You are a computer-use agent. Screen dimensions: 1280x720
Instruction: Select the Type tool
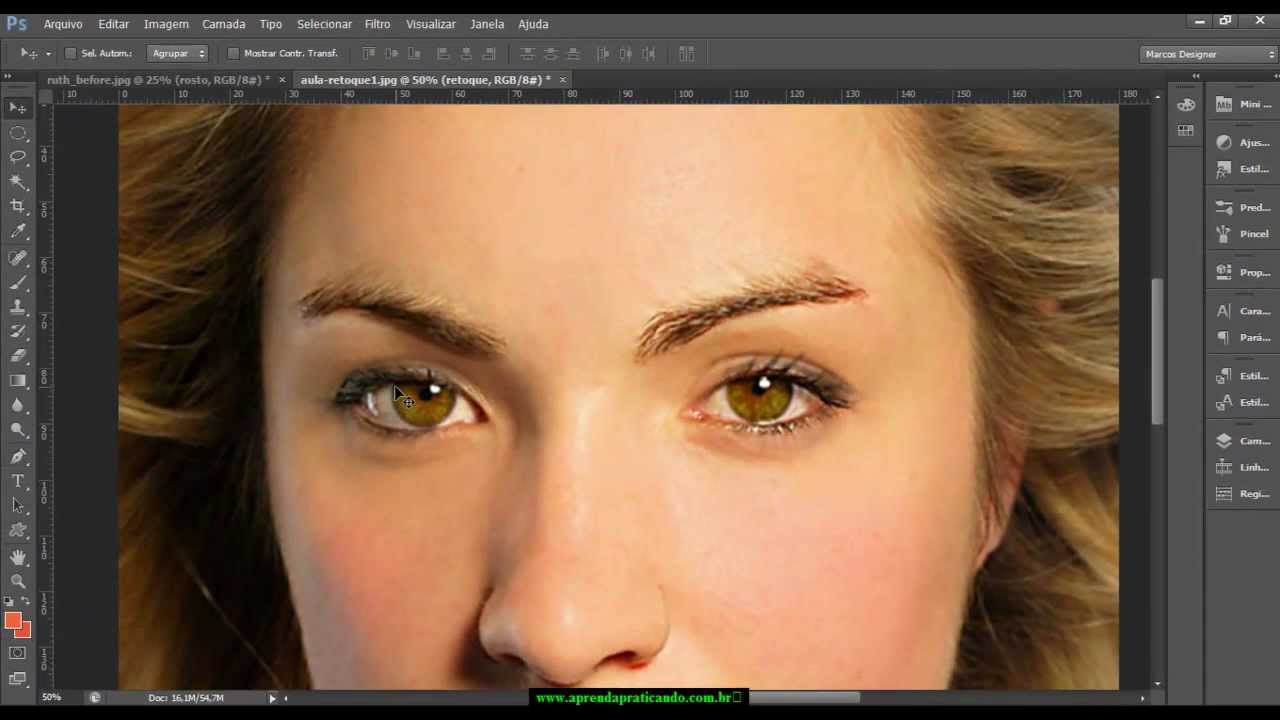[18, 481]
